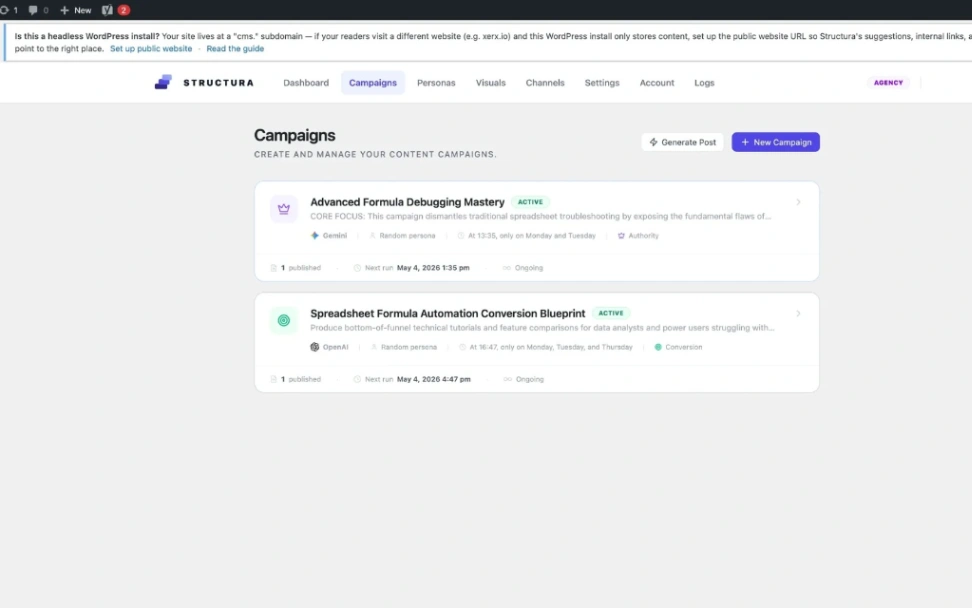
Task: Click persona icon in Advanced Formula Debugging card
Action: point(373,236)
